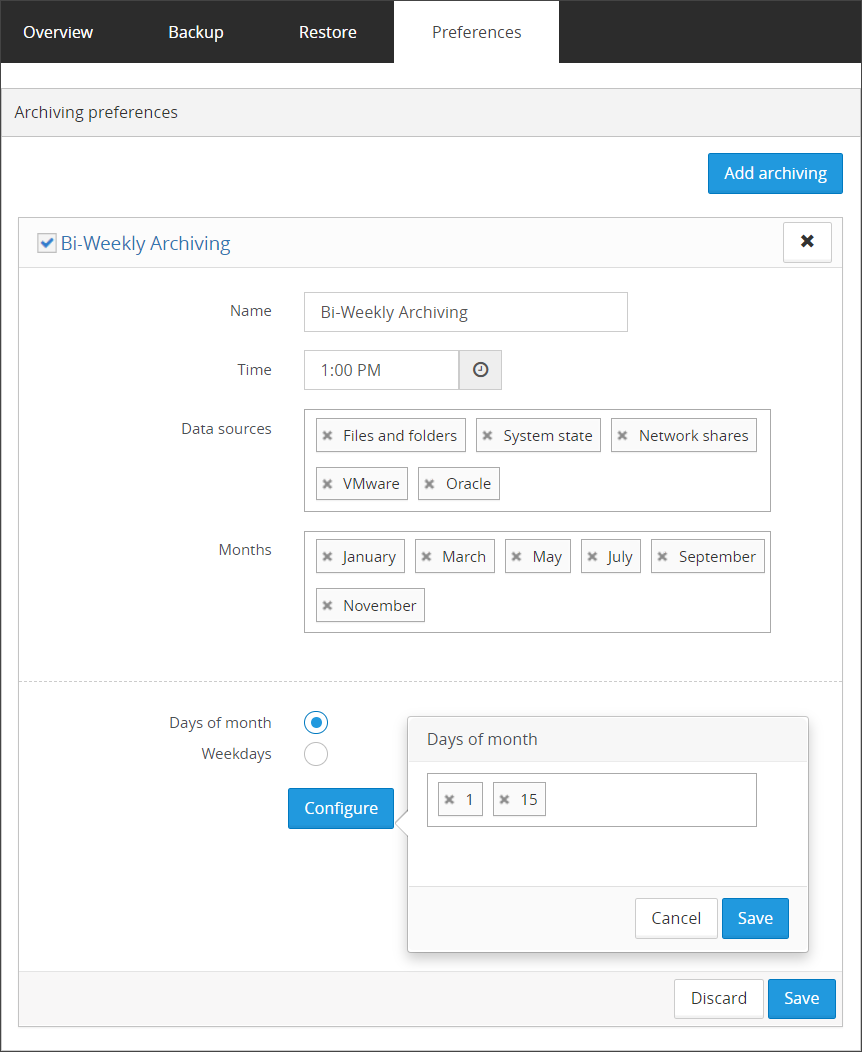Remove the System state data source

[487, 436]
